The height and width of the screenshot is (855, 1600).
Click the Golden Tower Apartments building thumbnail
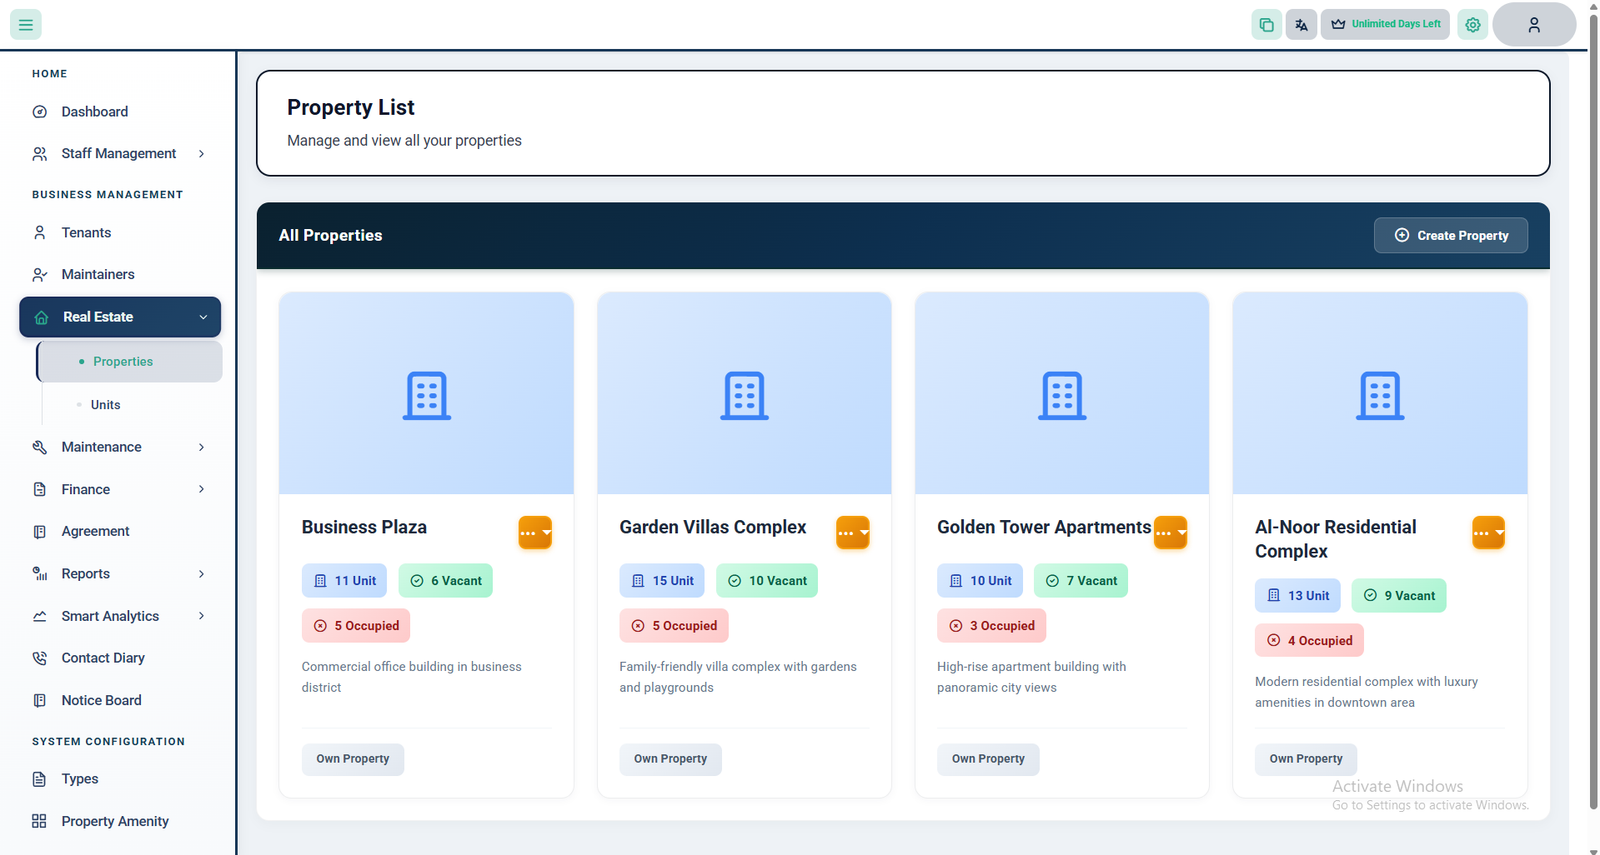click(1062, 394)
